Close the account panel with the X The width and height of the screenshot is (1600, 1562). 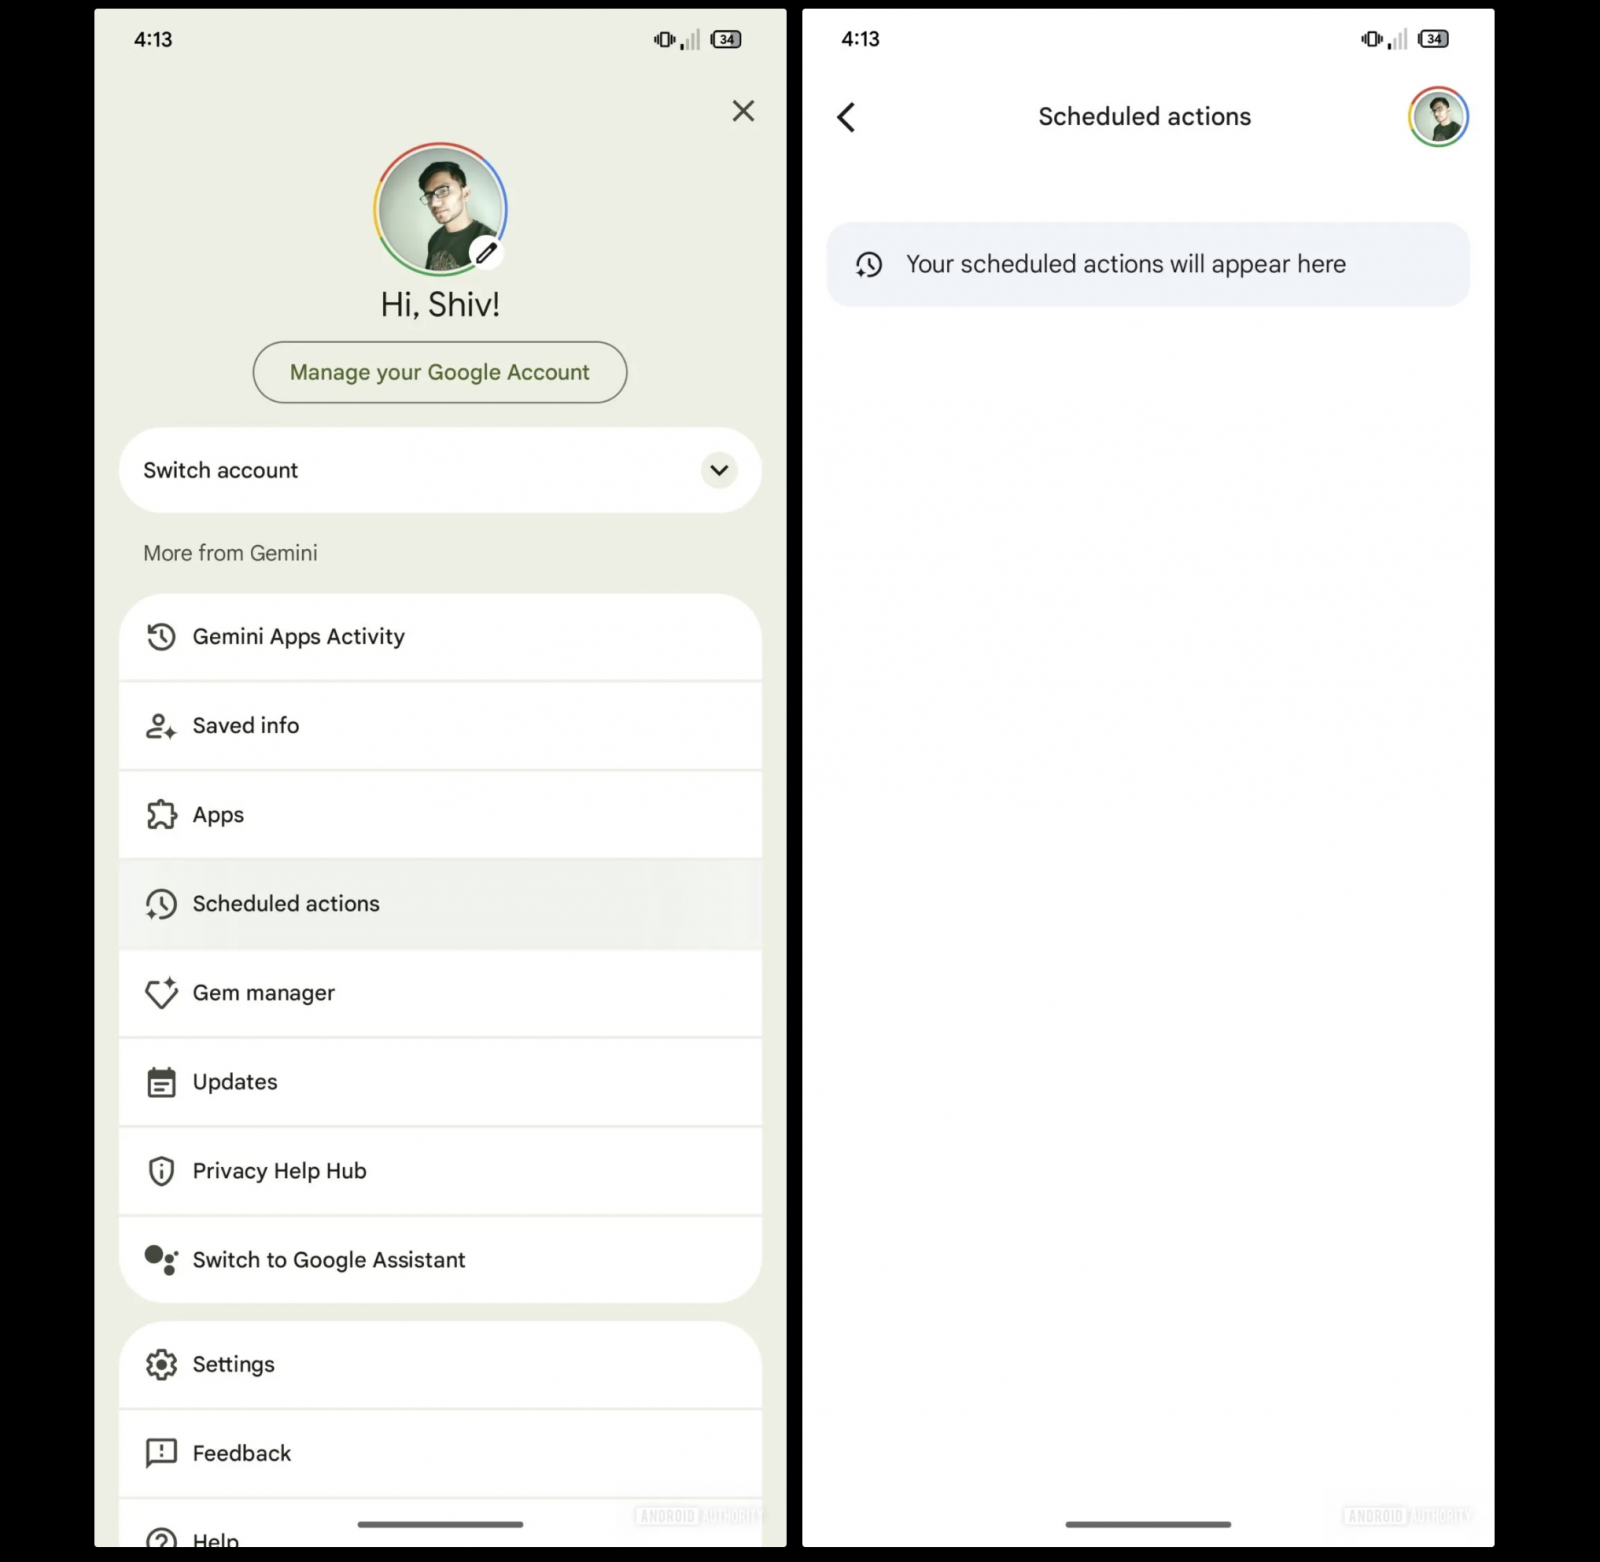743,111
